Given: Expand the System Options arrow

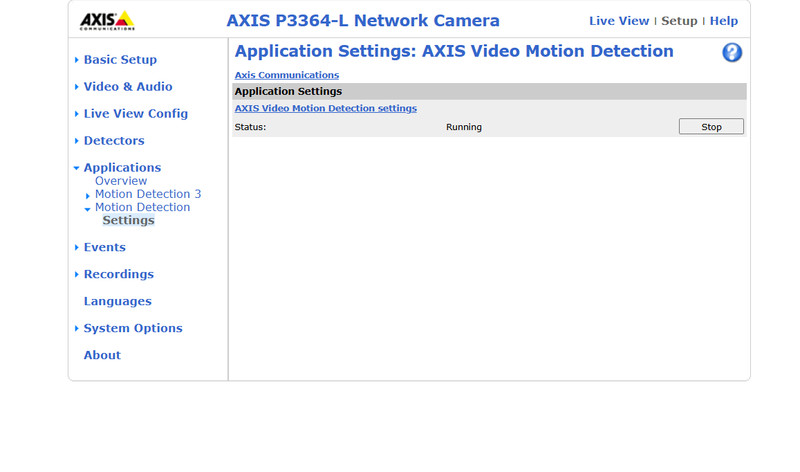Looking at the screenshot, I should point(77,329).
